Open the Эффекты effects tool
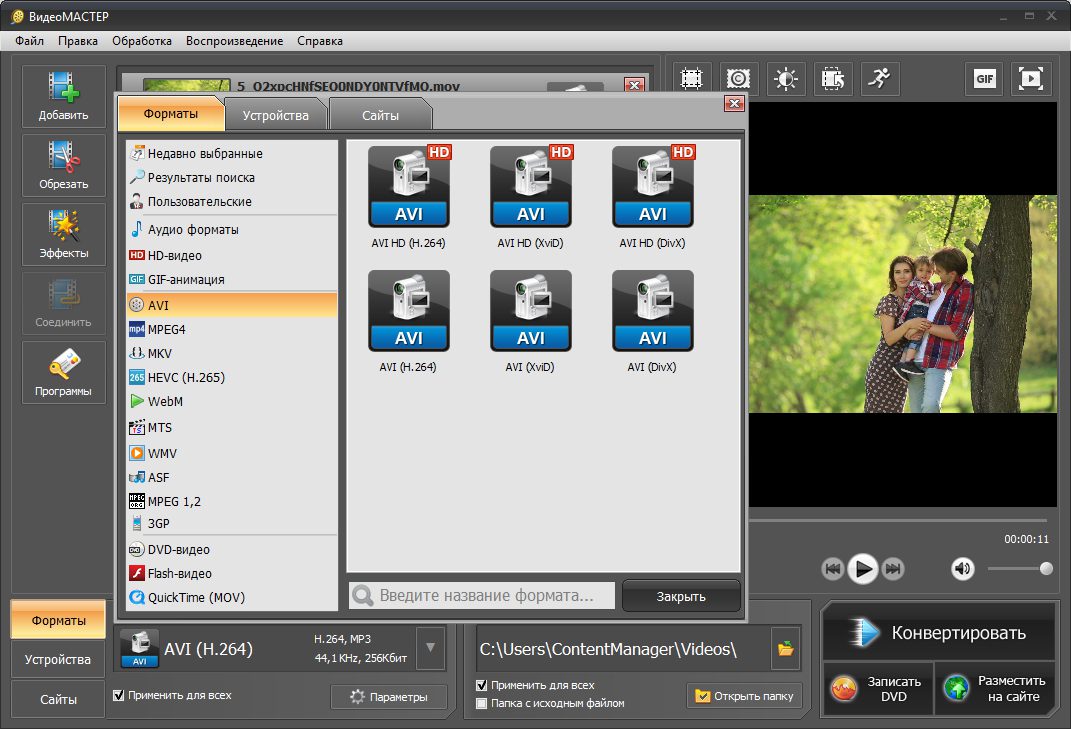1071x729 pixels. [x=64, y=234]
